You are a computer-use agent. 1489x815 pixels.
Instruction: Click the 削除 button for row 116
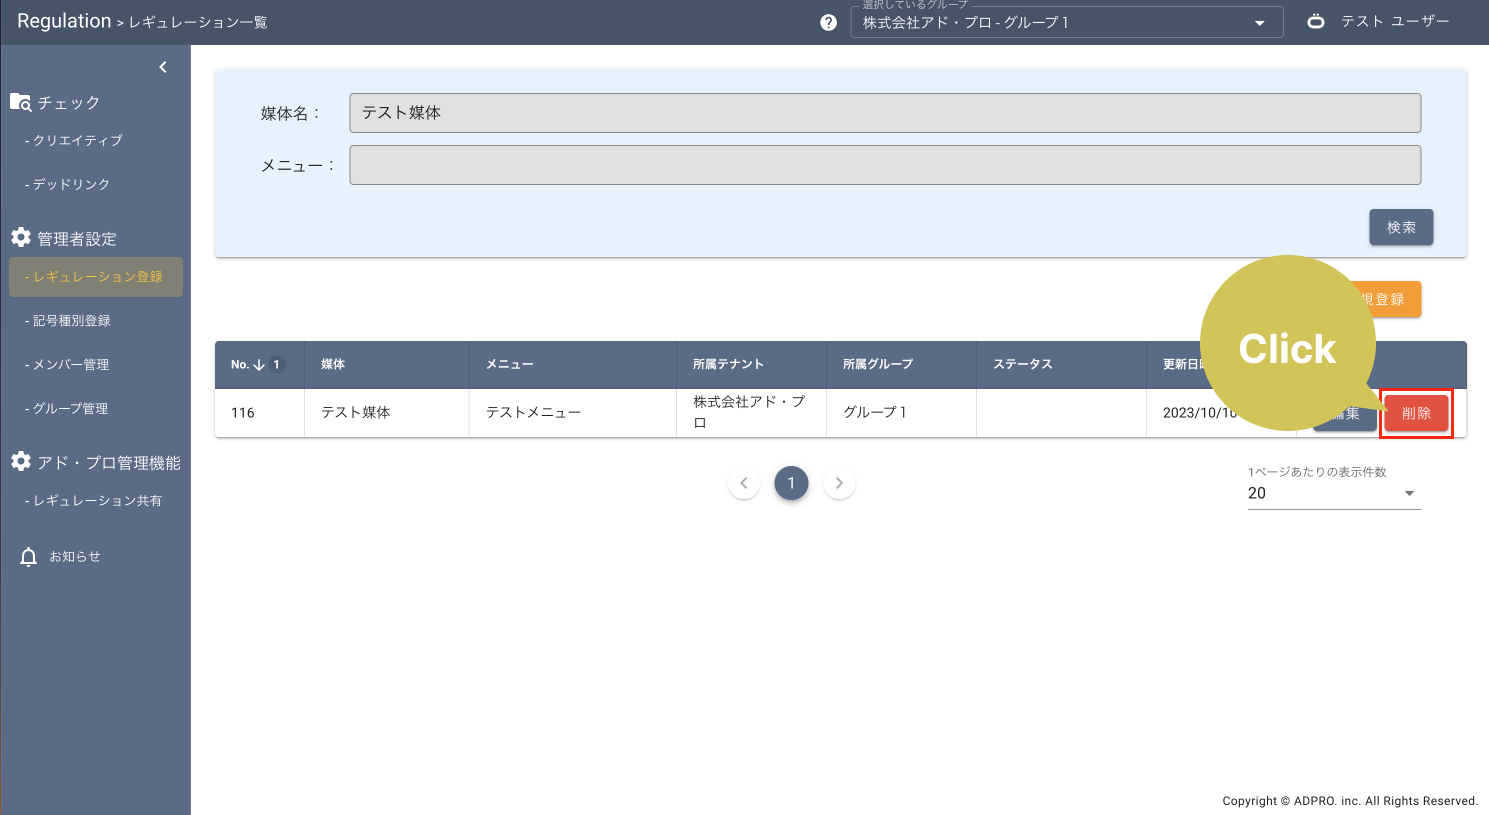point(1417,412)
